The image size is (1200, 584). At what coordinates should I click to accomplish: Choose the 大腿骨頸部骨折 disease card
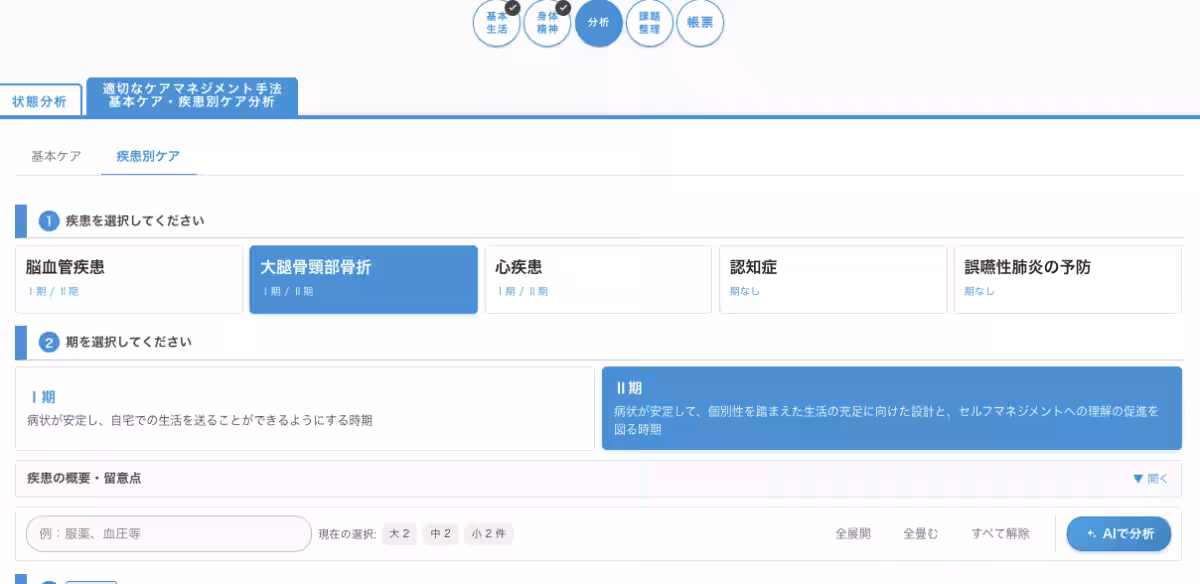363,280
